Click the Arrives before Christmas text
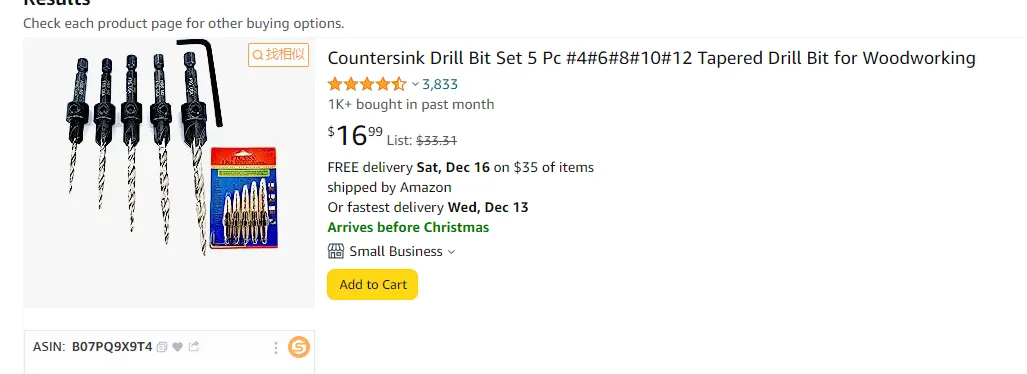The width and height of the screenshot is (1027, 374). 408,227
